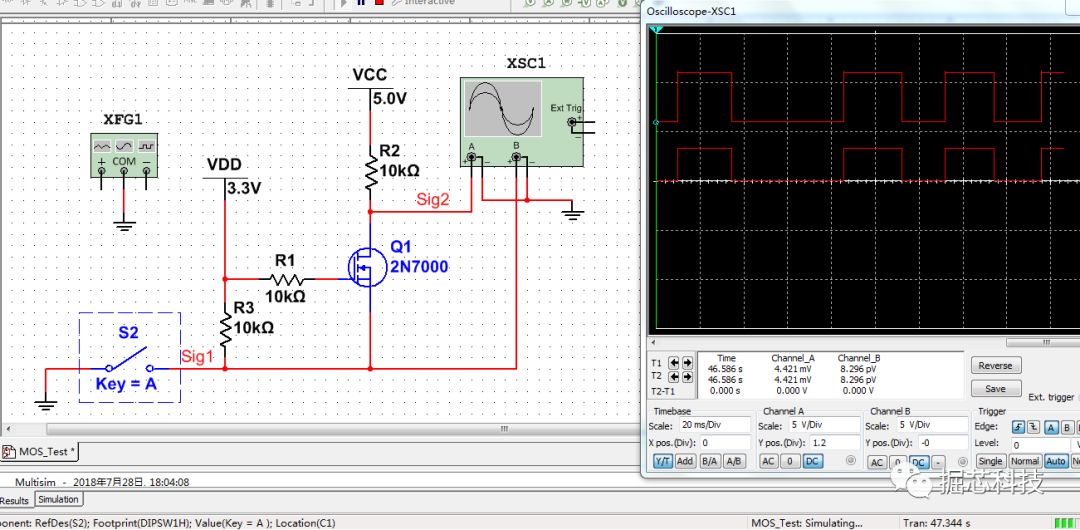Select resistor R3 symbol
1080x530 pixels.
[x=225, y=328]
